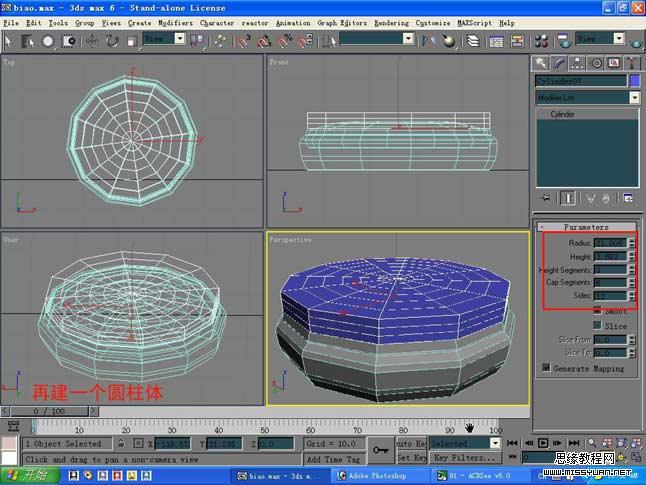Image resolution: width=646 pixels, height=485 pixels.
Task: Open the render type View dropdown
Action: (599, 39)
